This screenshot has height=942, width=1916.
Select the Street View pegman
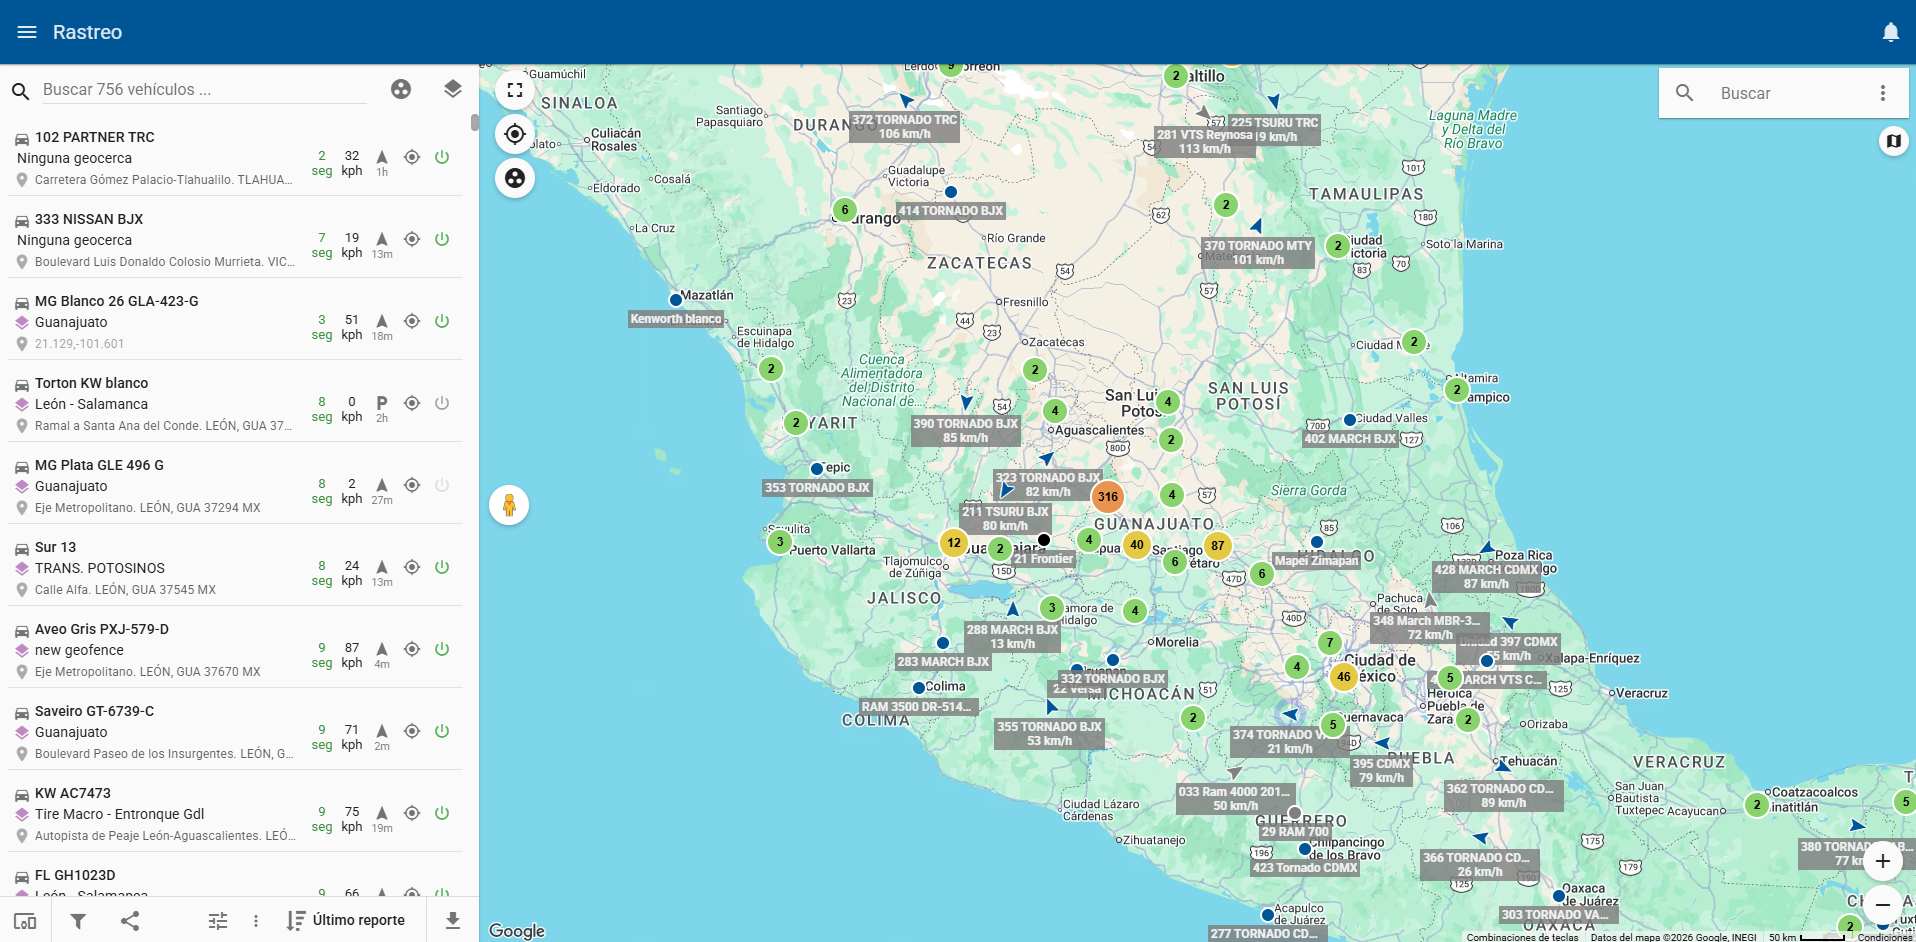pos(509,505)
